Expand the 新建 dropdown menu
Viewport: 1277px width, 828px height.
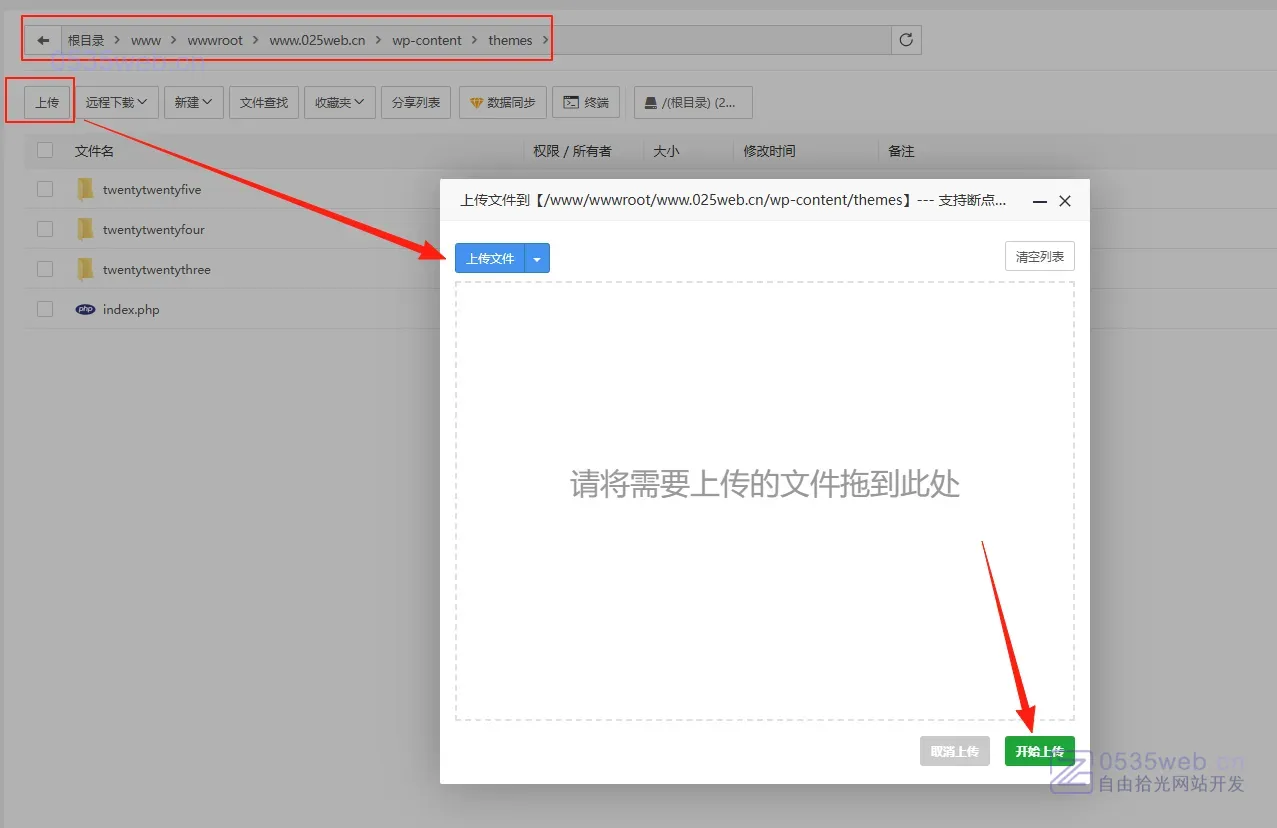coord(193,102)
